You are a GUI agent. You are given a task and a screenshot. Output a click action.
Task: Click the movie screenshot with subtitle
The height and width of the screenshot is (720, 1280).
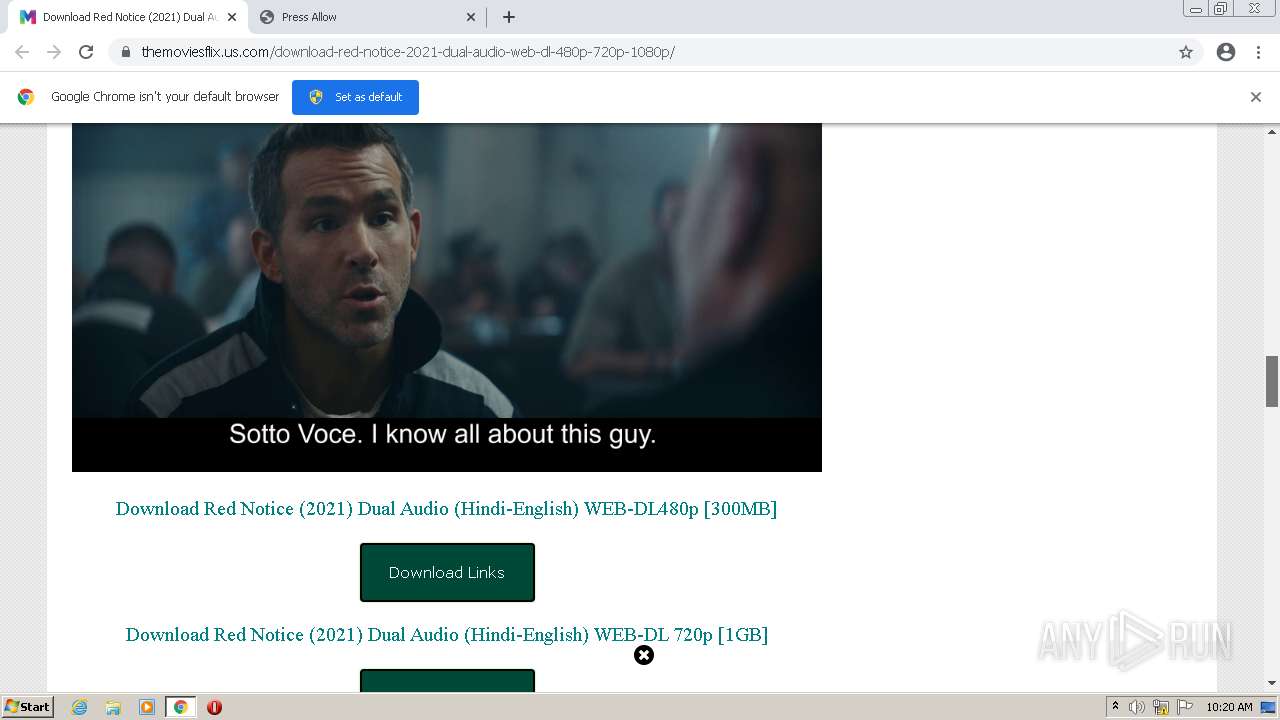[x=447, y=297]
